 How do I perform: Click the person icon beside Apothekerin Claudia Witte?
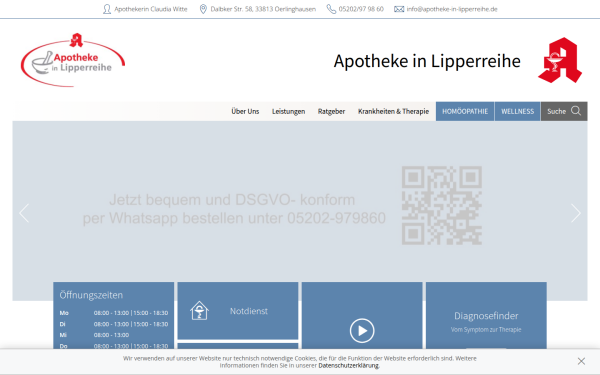coord(107,9)
